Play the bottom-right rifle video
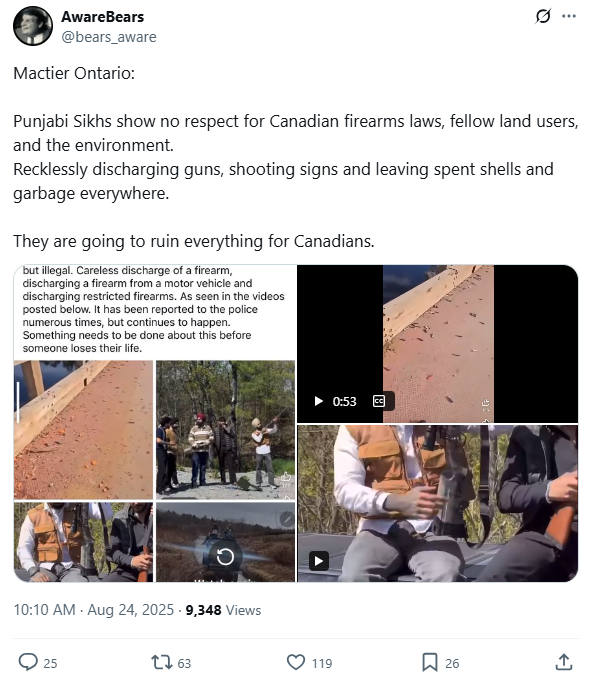 tap(319, 561)
